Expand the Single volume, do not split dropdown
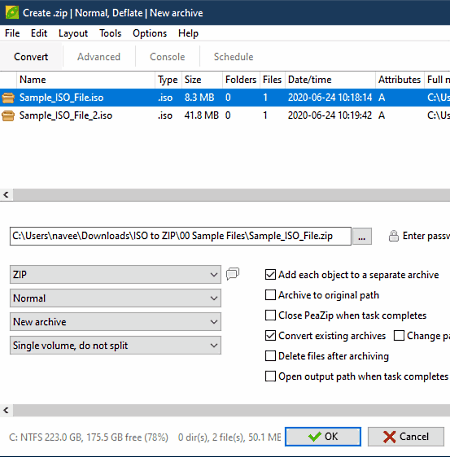This screenshot has height=457, width=450. pyautogui.click(x=115, y=345)
